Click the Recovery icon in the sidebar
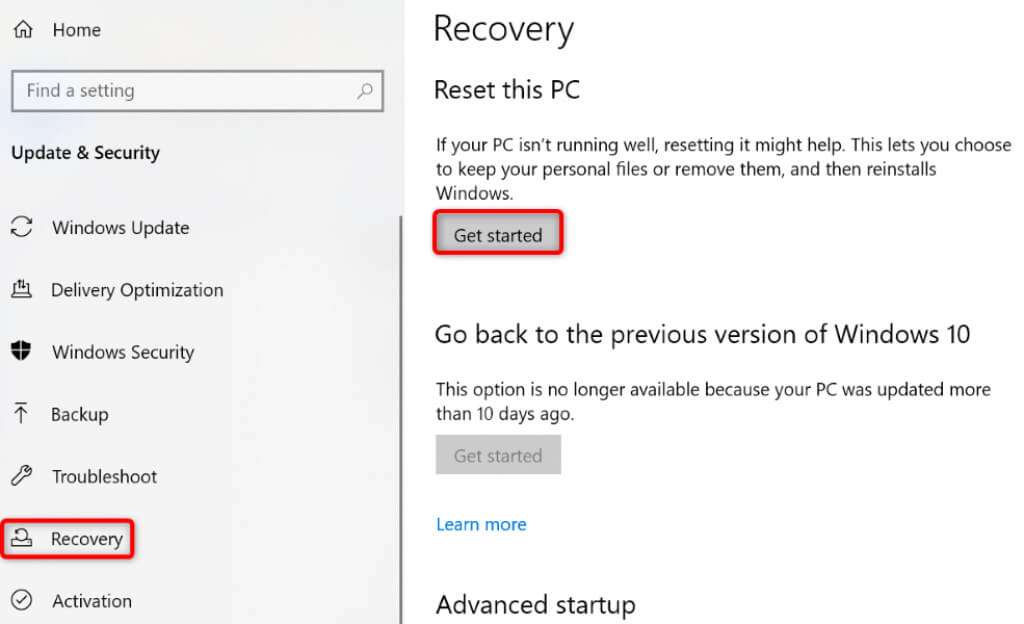This screenshot has height=624, width=1024. pyautogui.click(x=21, y=539)
